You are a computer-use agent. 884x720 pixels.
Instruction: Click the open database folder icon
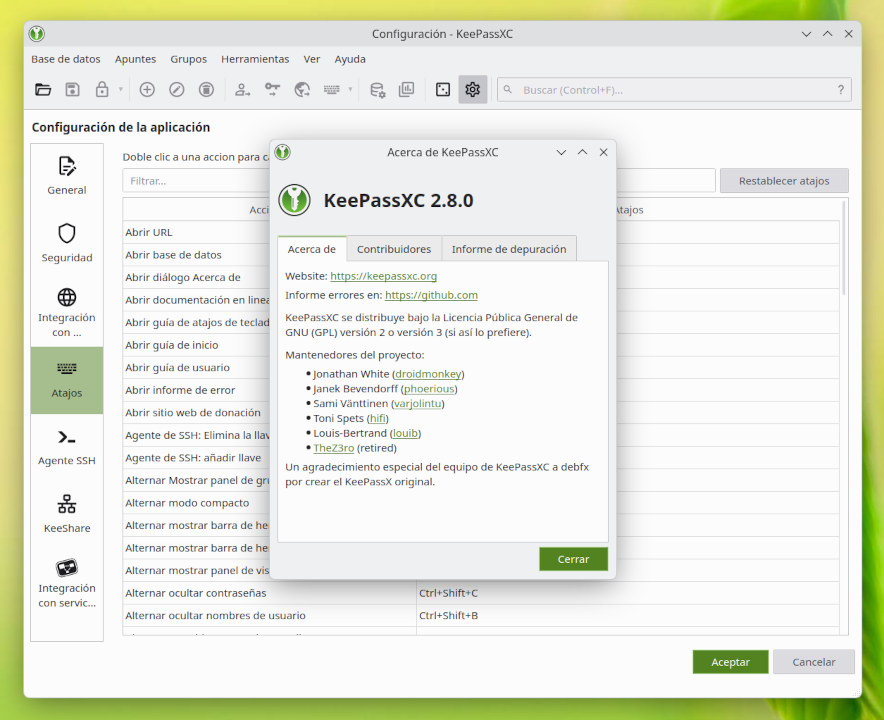point(43,89)
